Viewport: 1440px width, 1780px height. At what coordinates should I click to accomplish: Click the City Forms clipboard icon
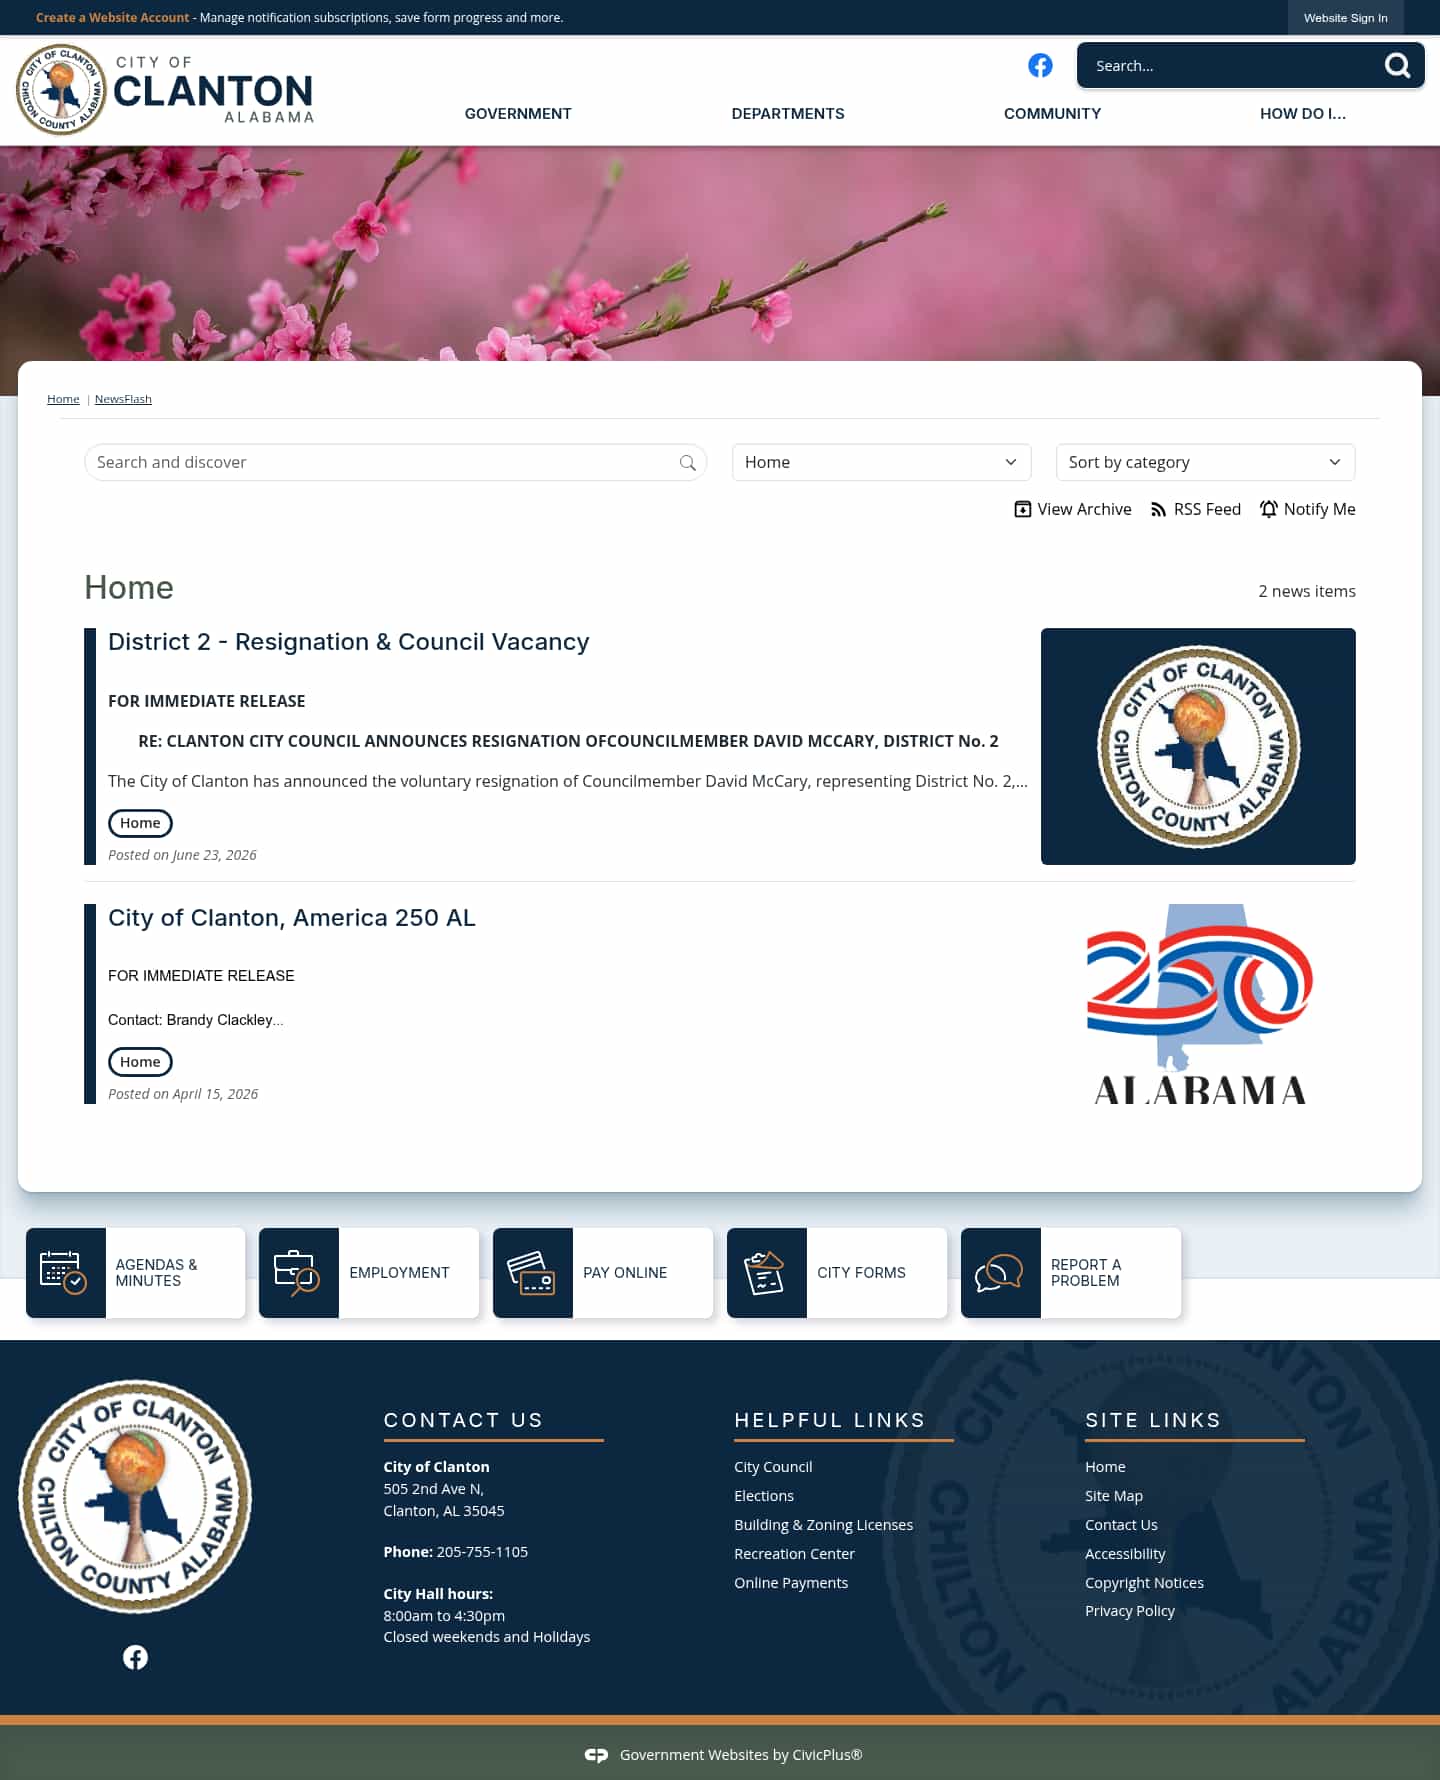(x=765, y=1272)
